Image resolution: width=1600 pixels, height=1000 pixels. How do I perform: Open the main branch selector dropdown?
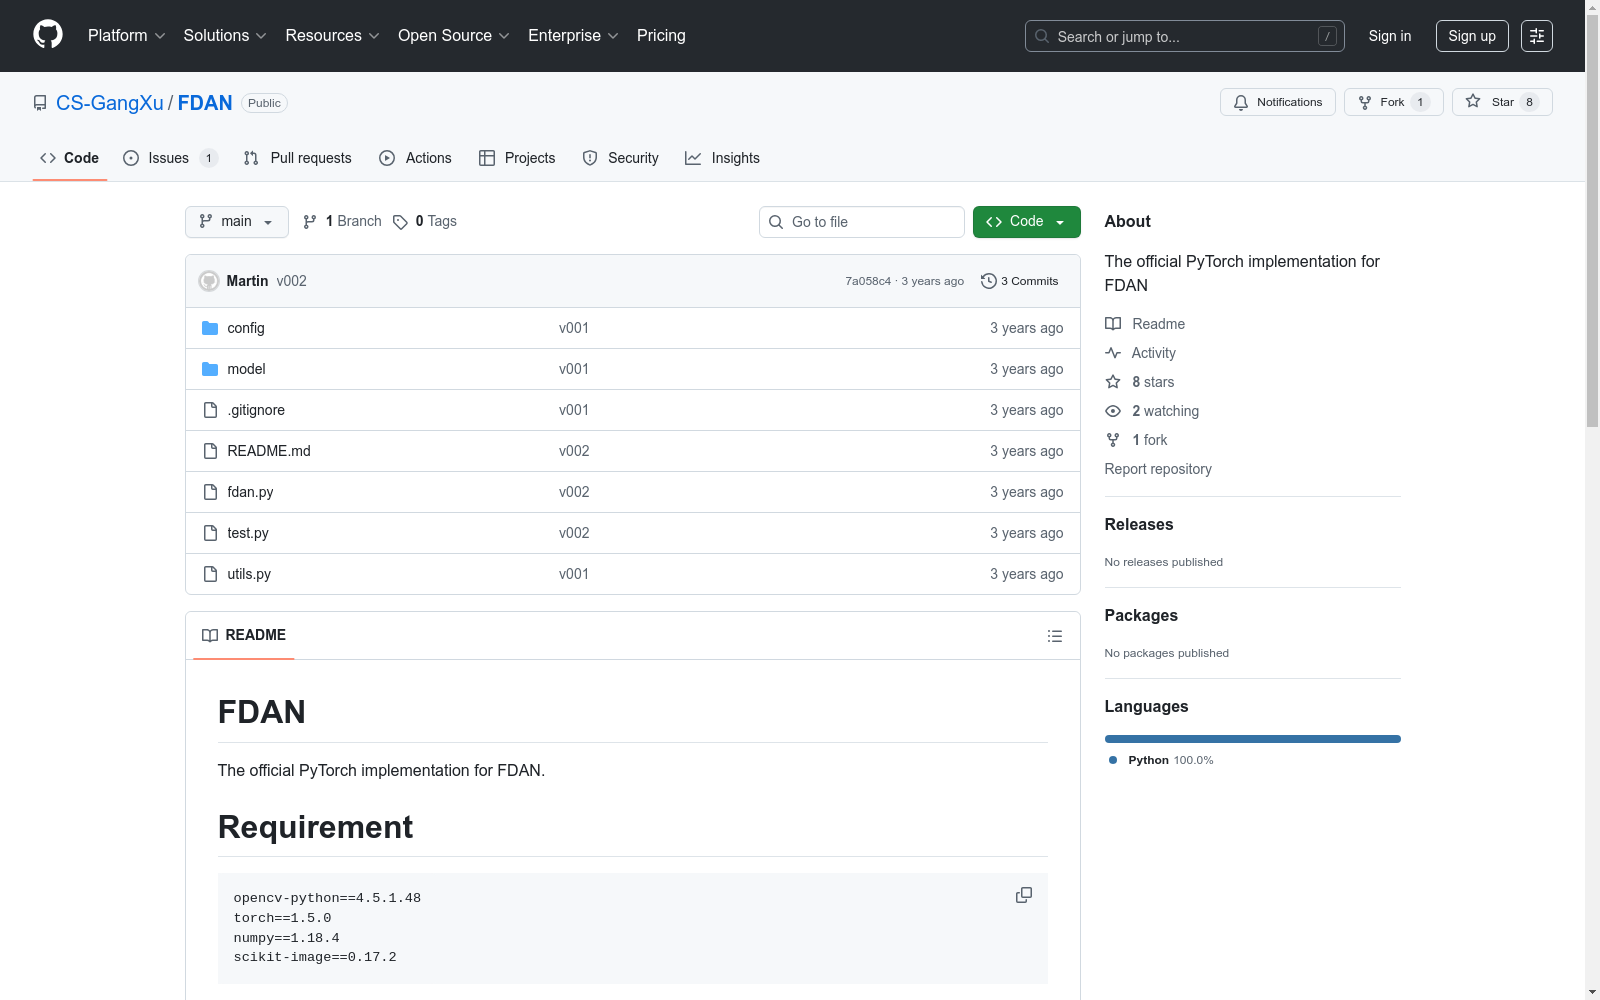(x=237, y=222)
